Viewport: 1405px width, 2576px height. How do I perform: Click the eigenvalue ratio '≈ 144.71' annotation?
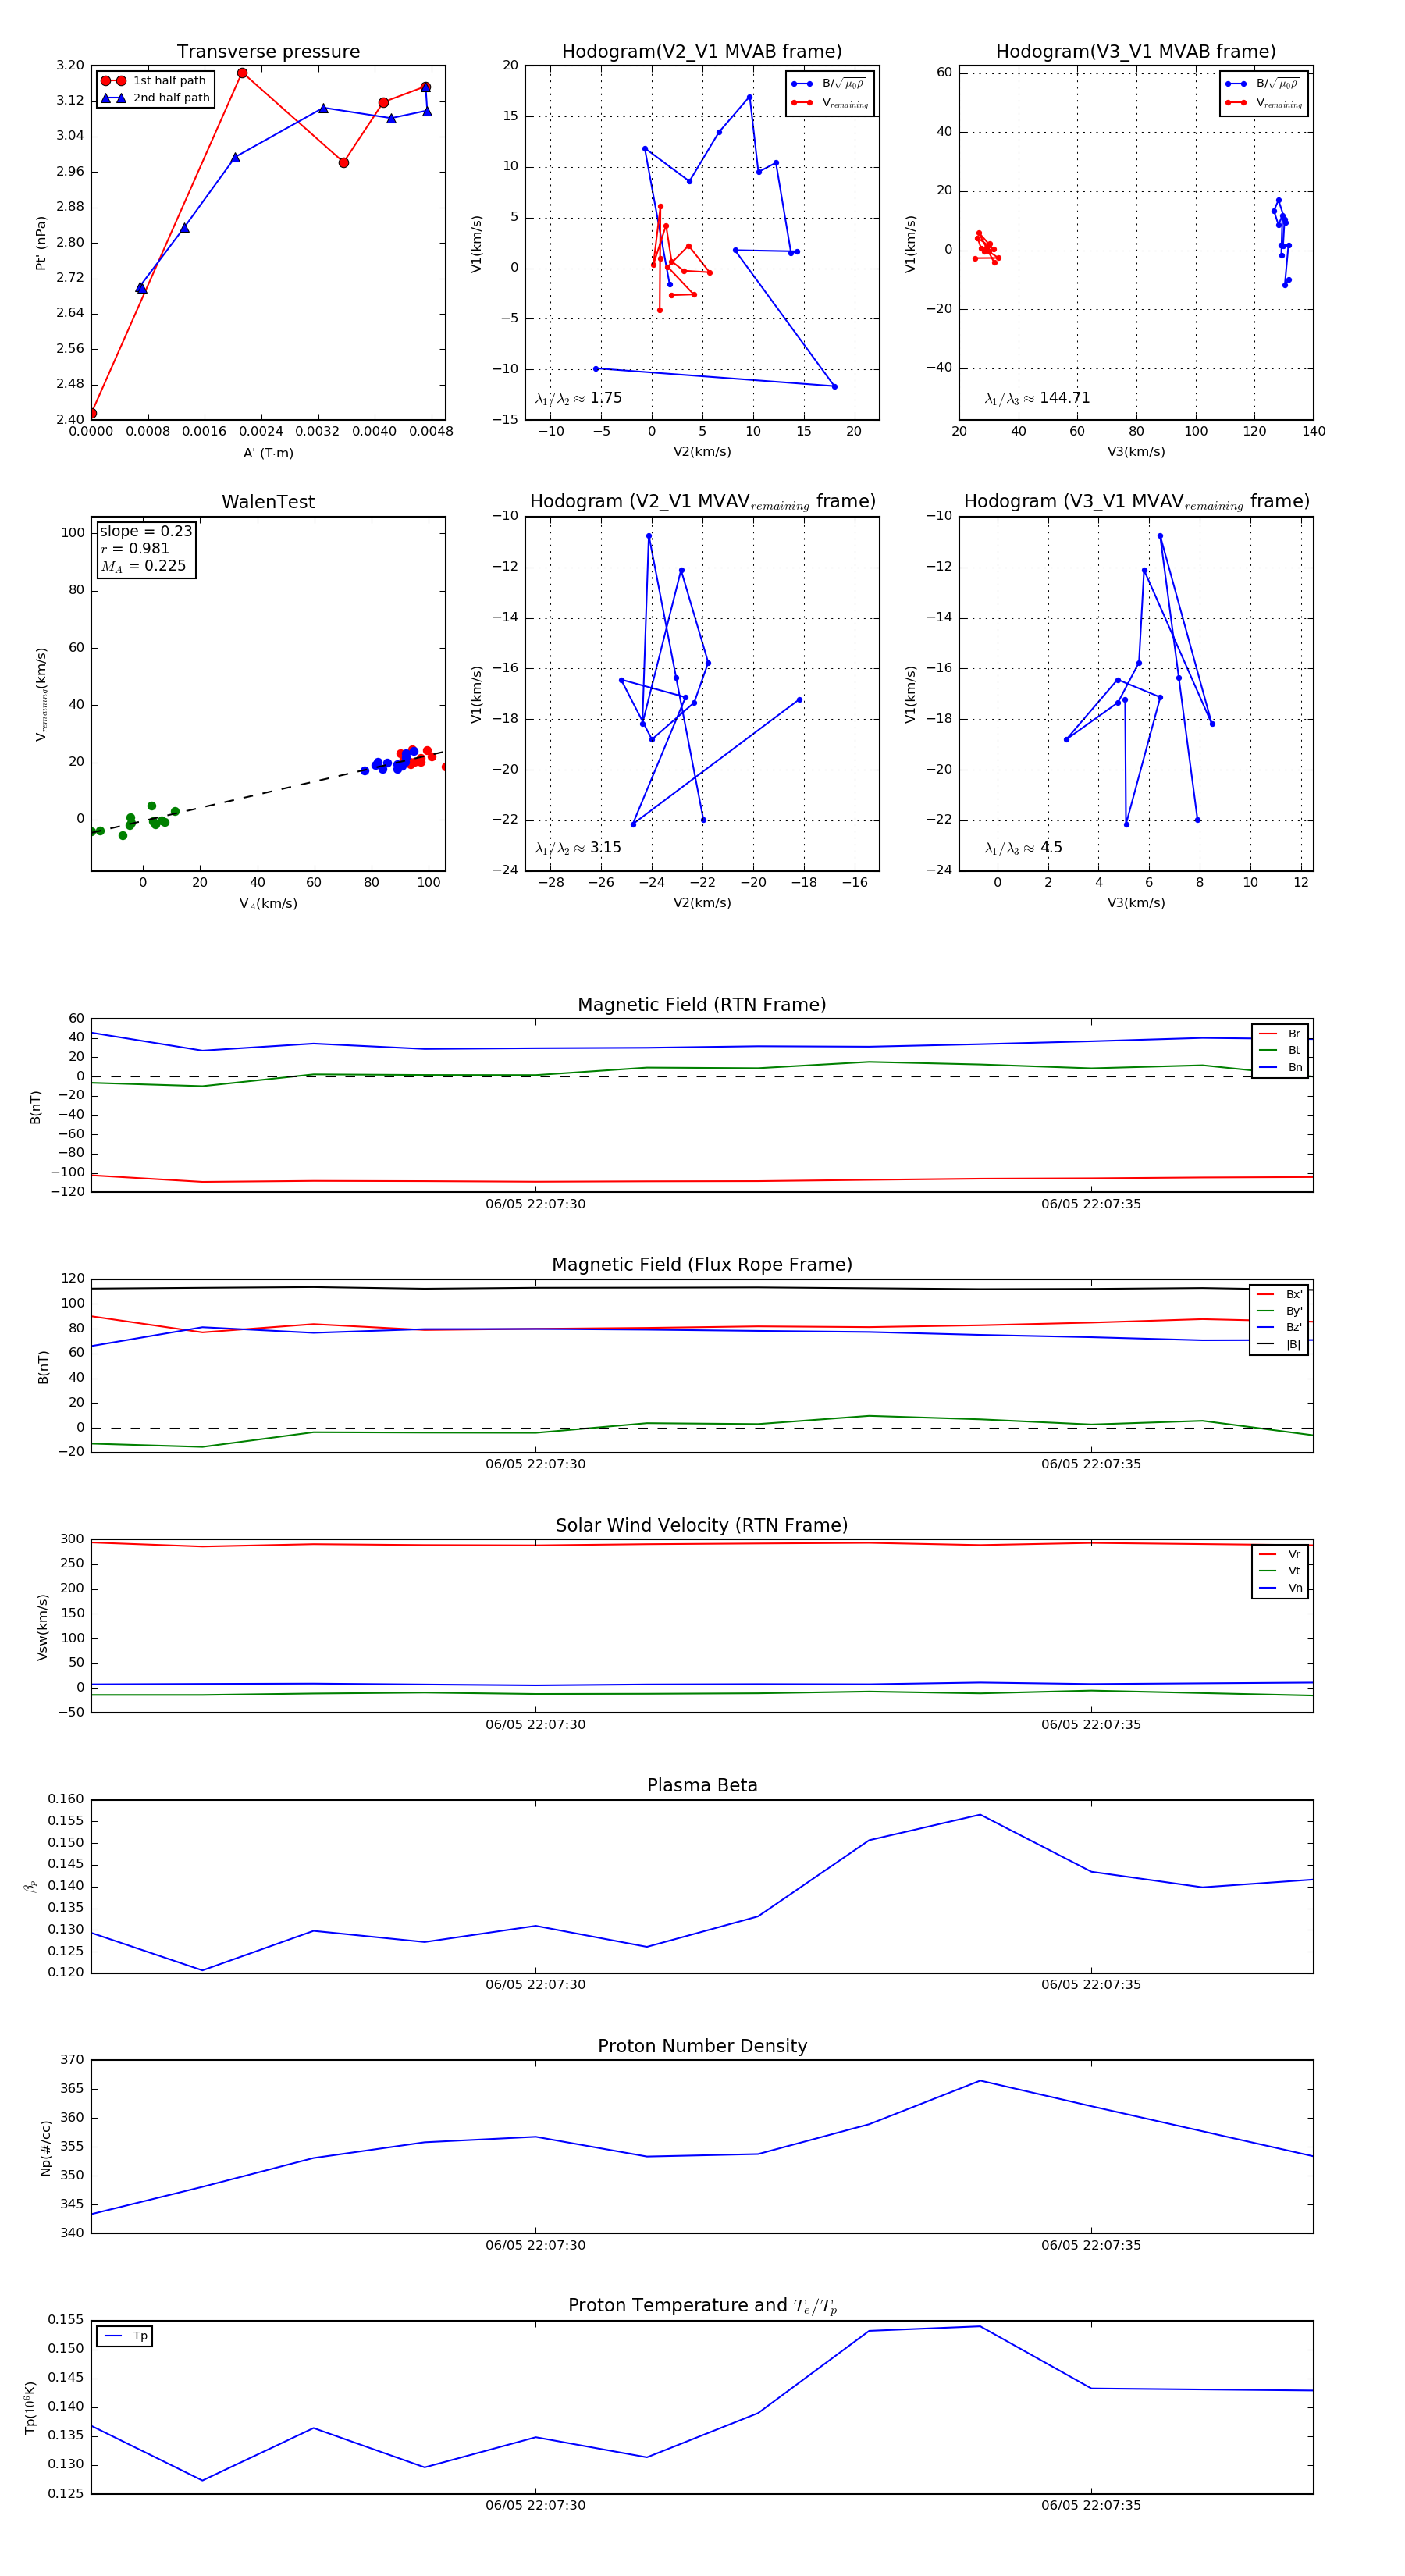click(x=1038, y=398)
